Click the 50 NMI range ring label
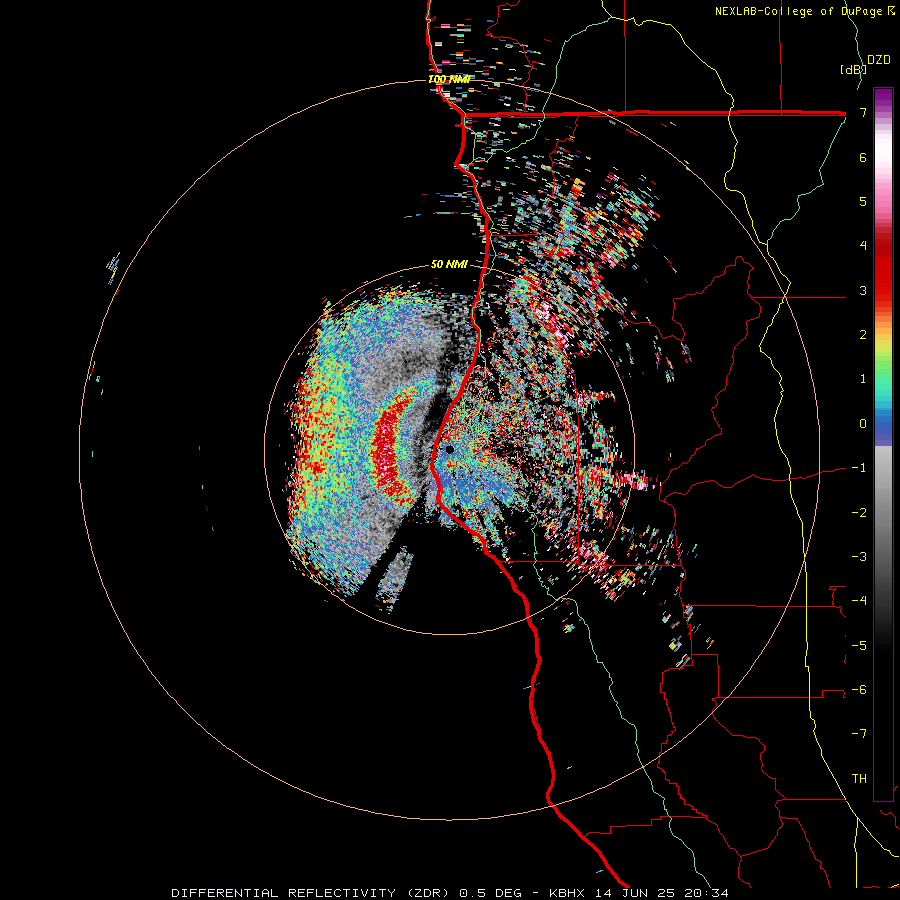This screenshot has height=900, width=900. (449, 264)
